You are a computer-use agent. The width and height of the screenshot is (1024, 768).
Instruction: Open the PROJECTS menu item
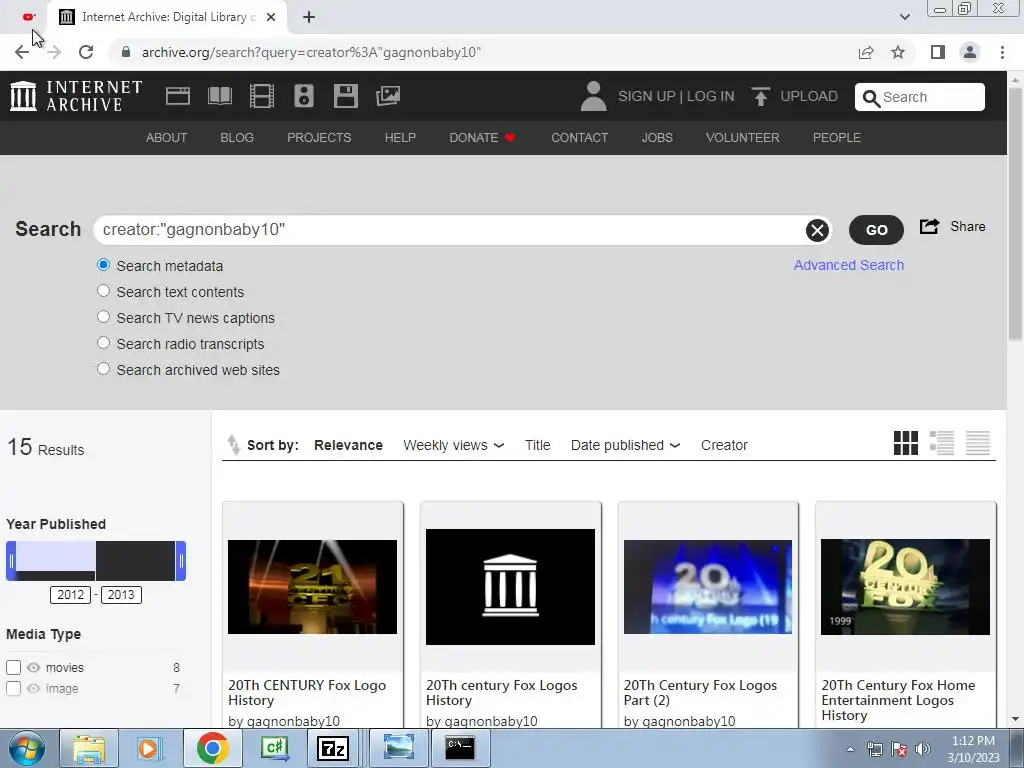[319, 138]
